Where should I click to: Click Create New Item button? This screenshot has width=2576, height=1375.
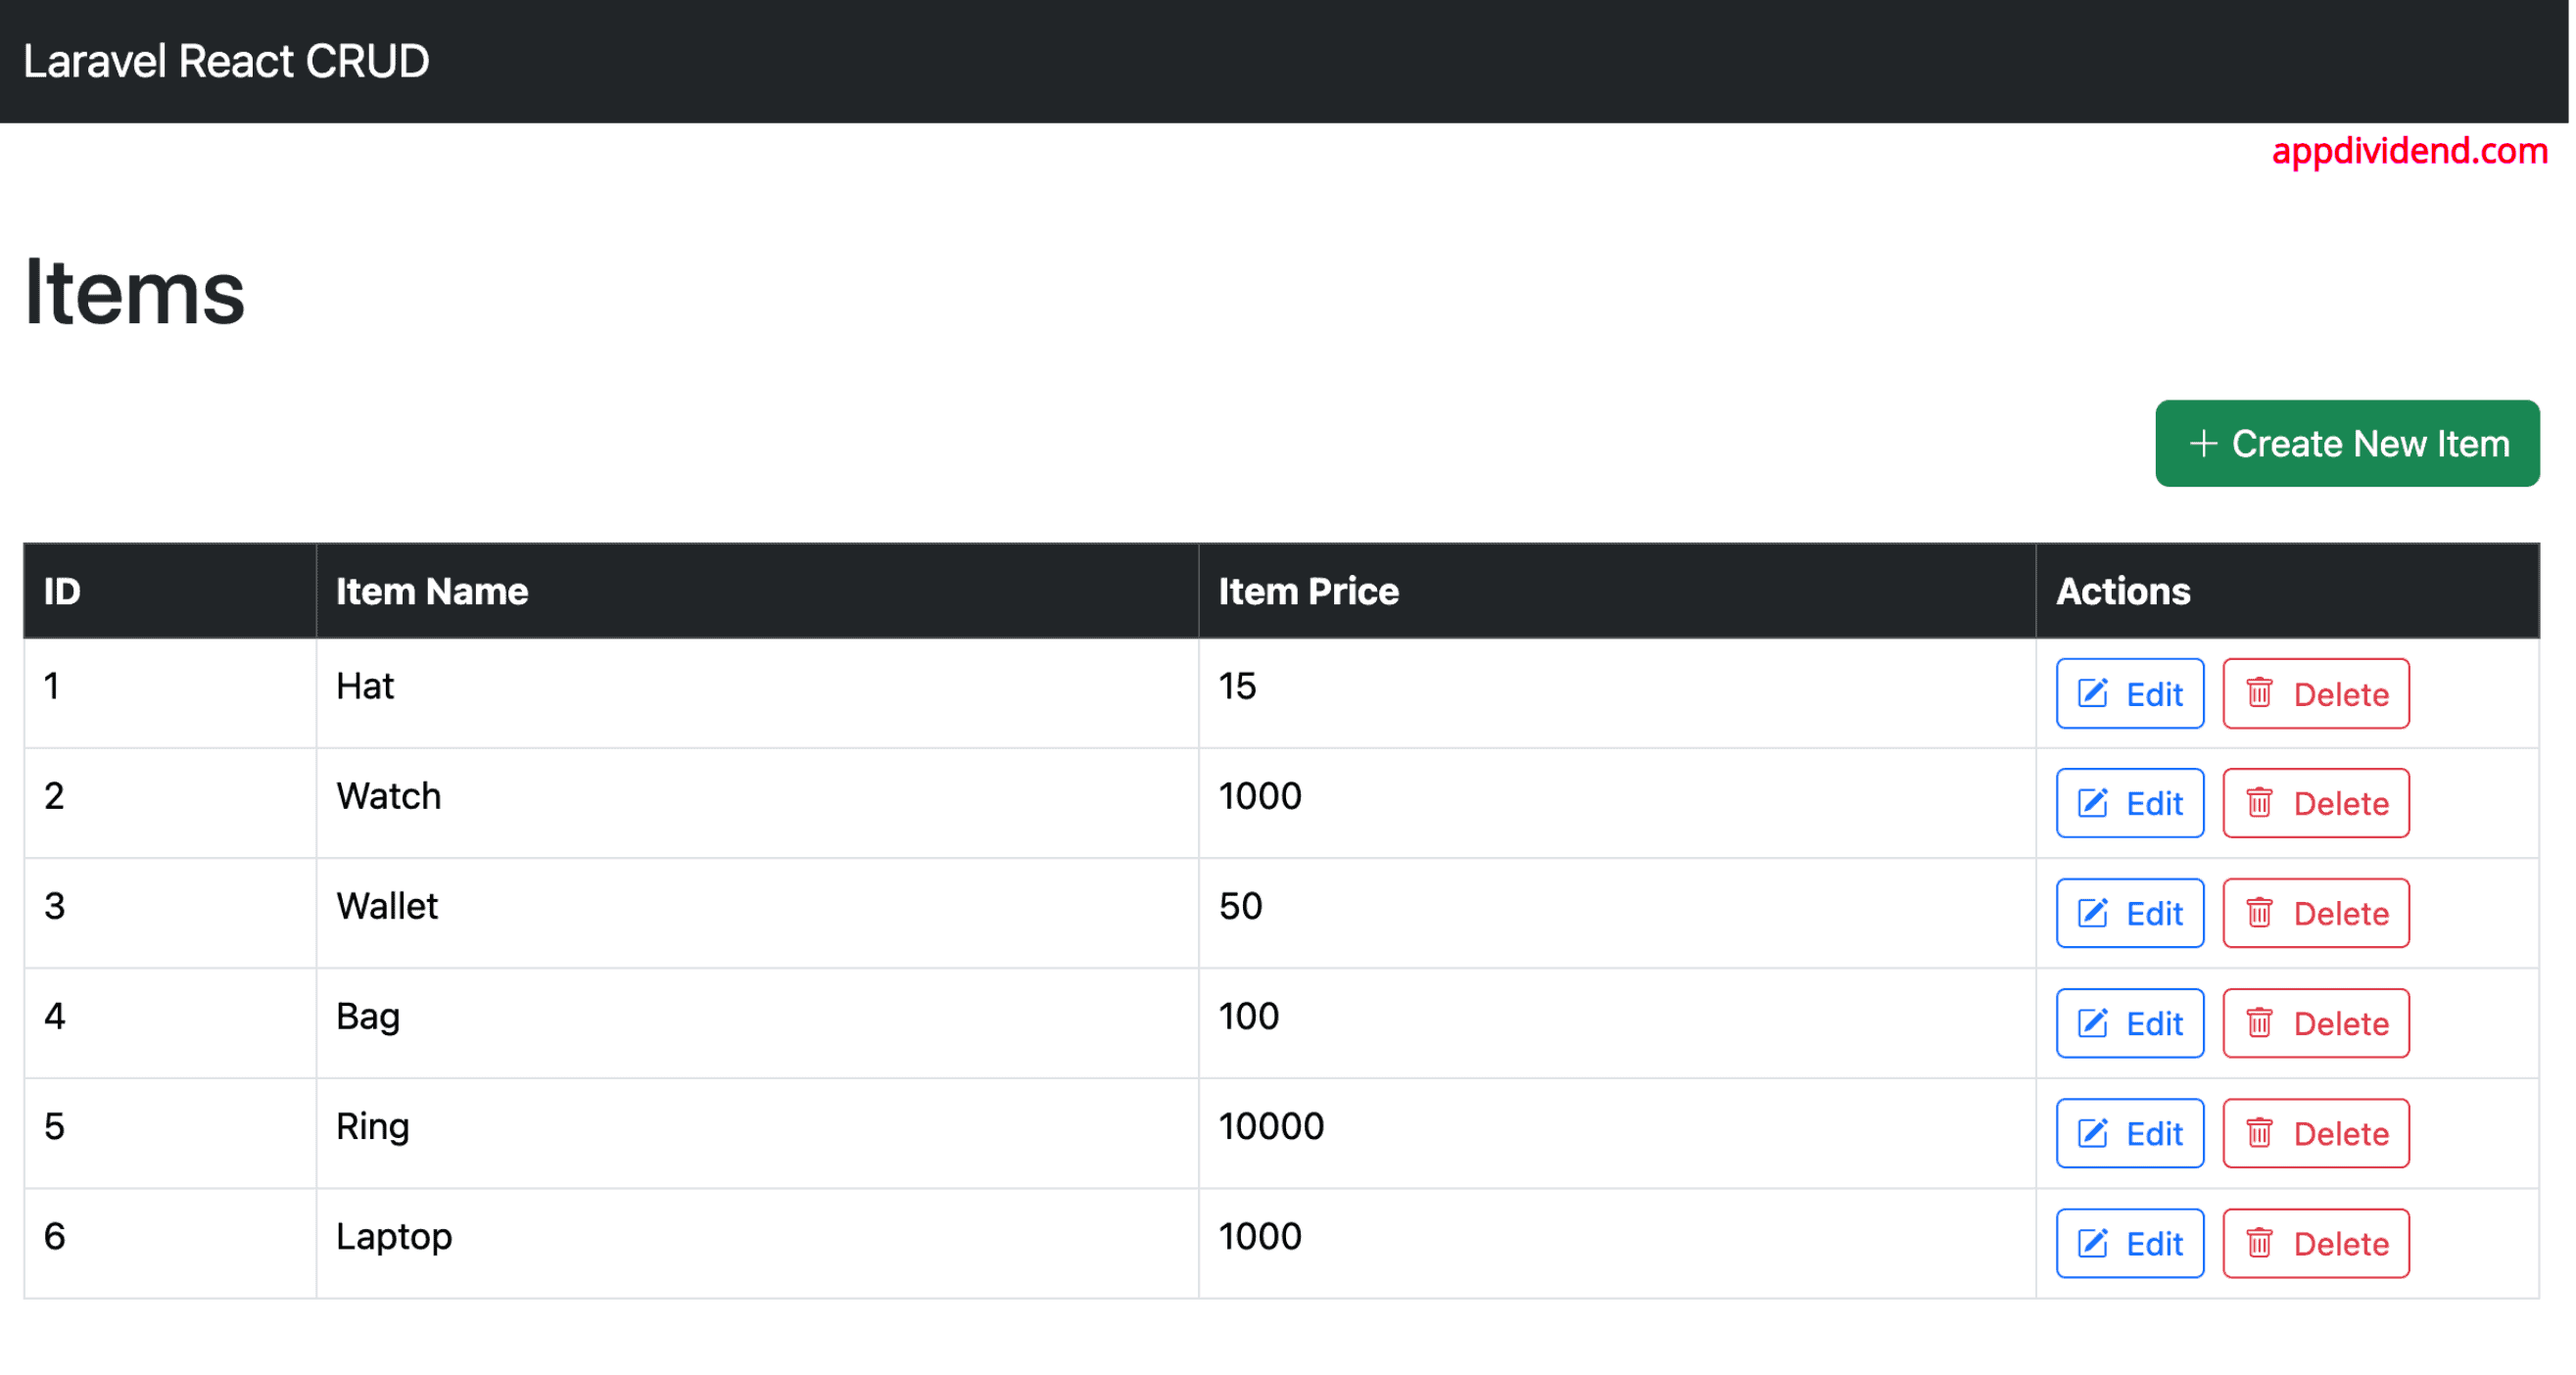(x=2351, y=443)
